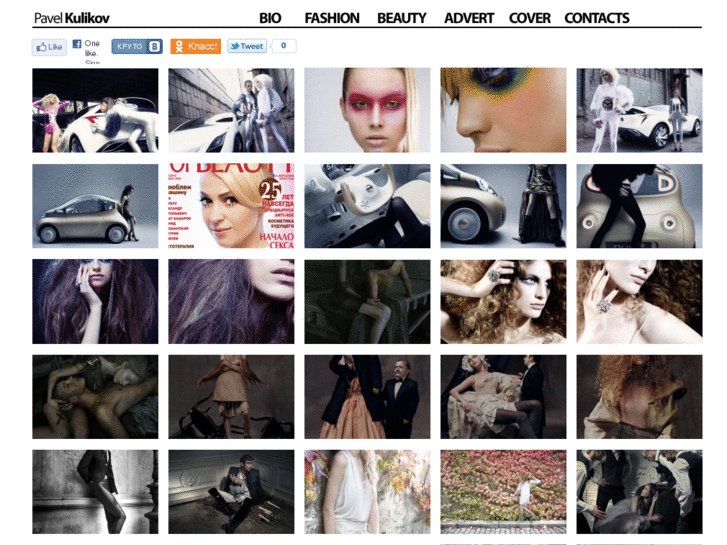
Task: Open the COVER section
Action: click(529, 18)
